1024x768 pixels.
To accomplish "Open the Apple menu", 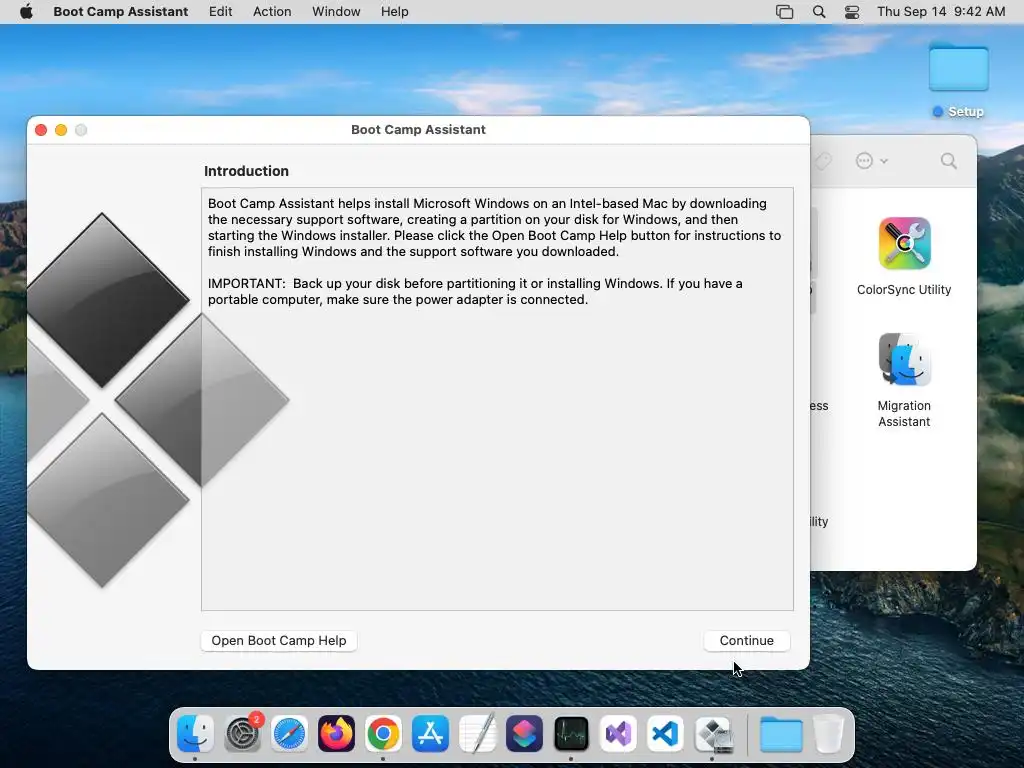I will click(26, 12).
